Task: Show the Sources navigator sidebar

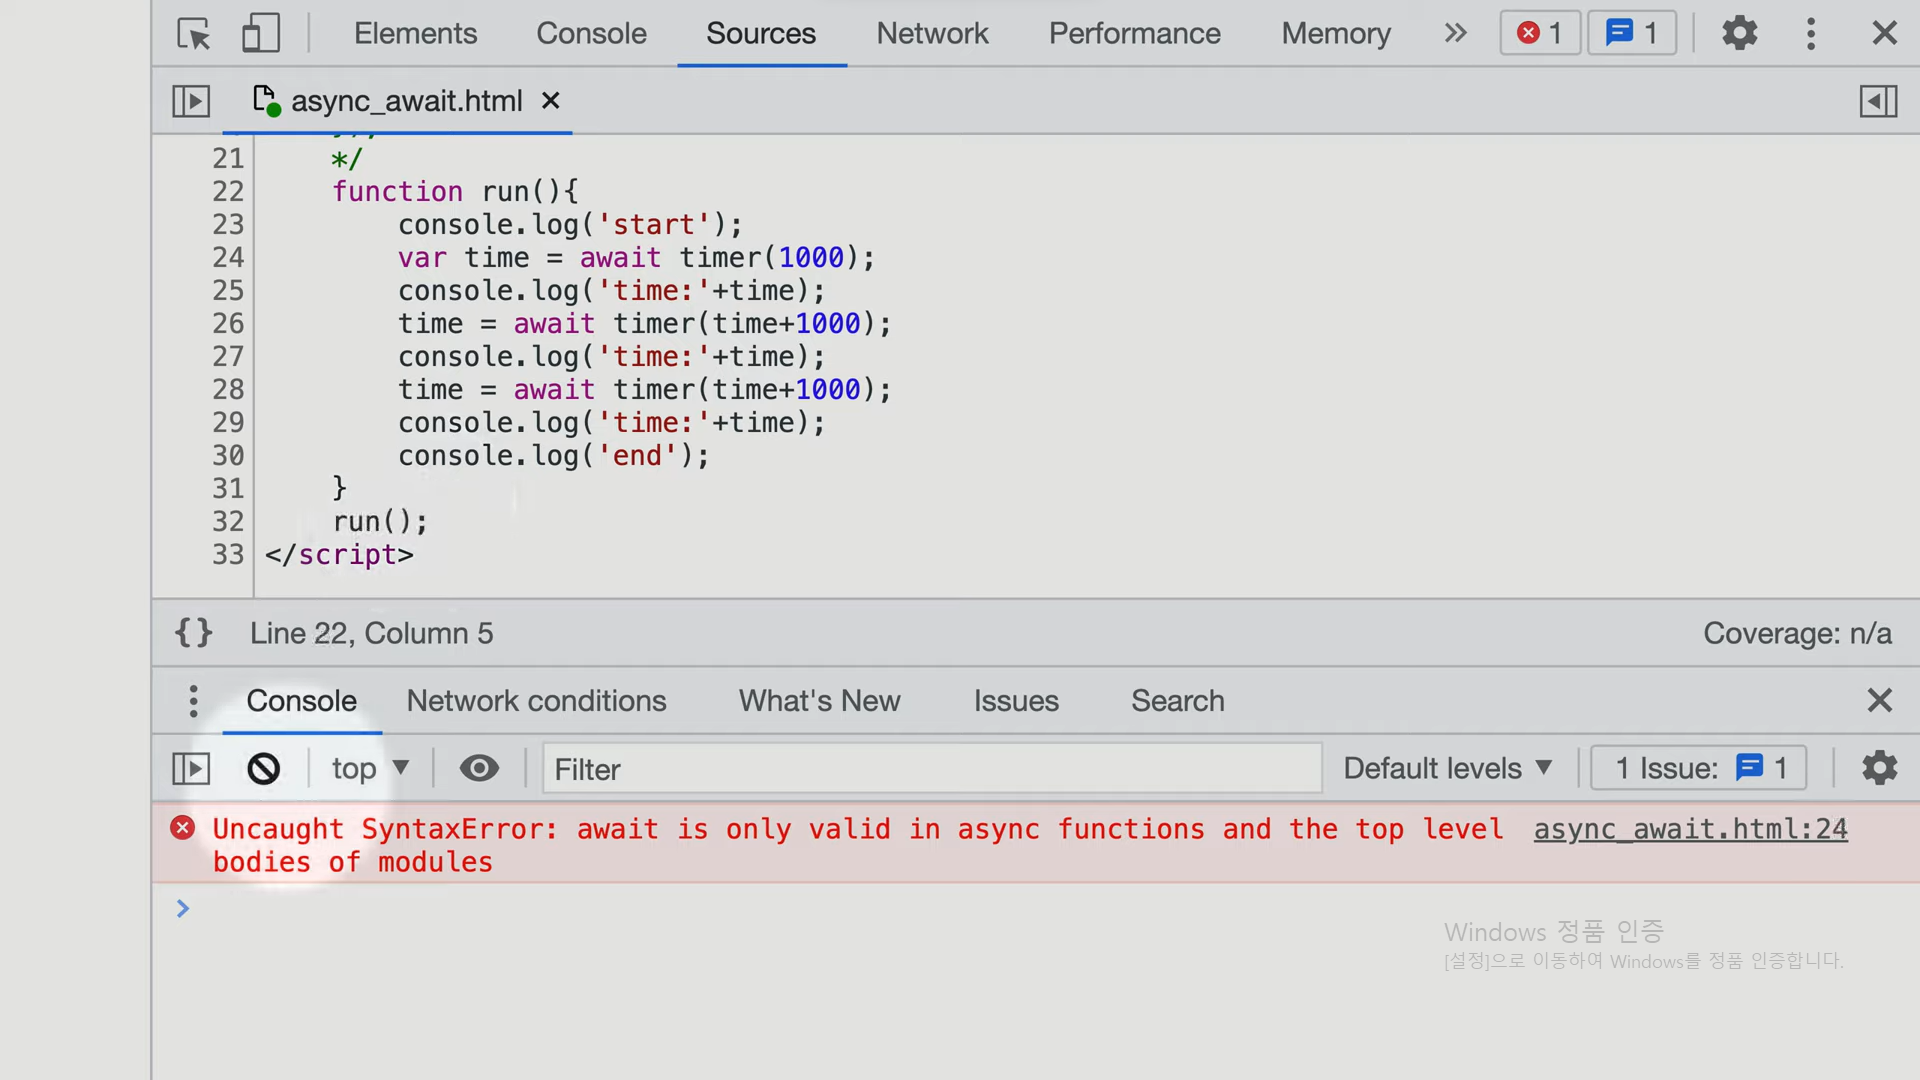Action: [x=191, y=101]
